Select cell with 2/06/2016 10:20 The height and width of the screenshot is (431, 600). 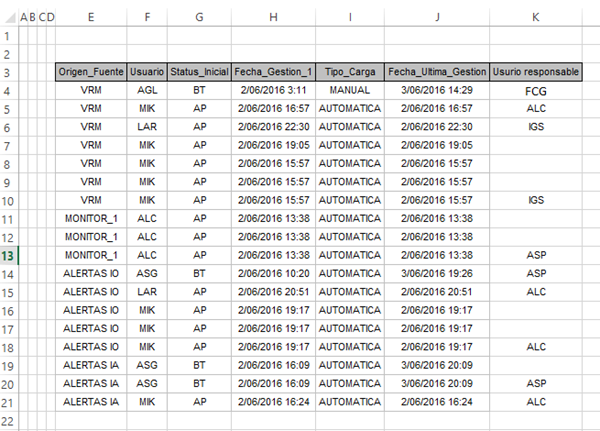(x=273, y=274)
